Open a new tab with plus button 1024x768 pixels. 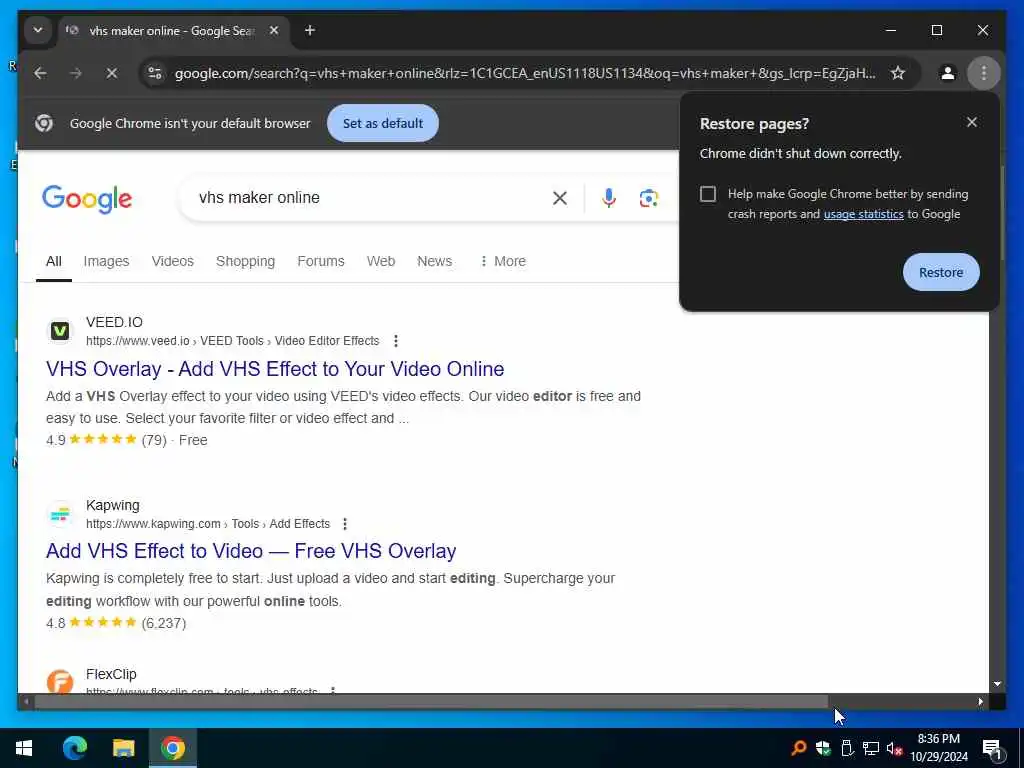(x=310, y=30)
